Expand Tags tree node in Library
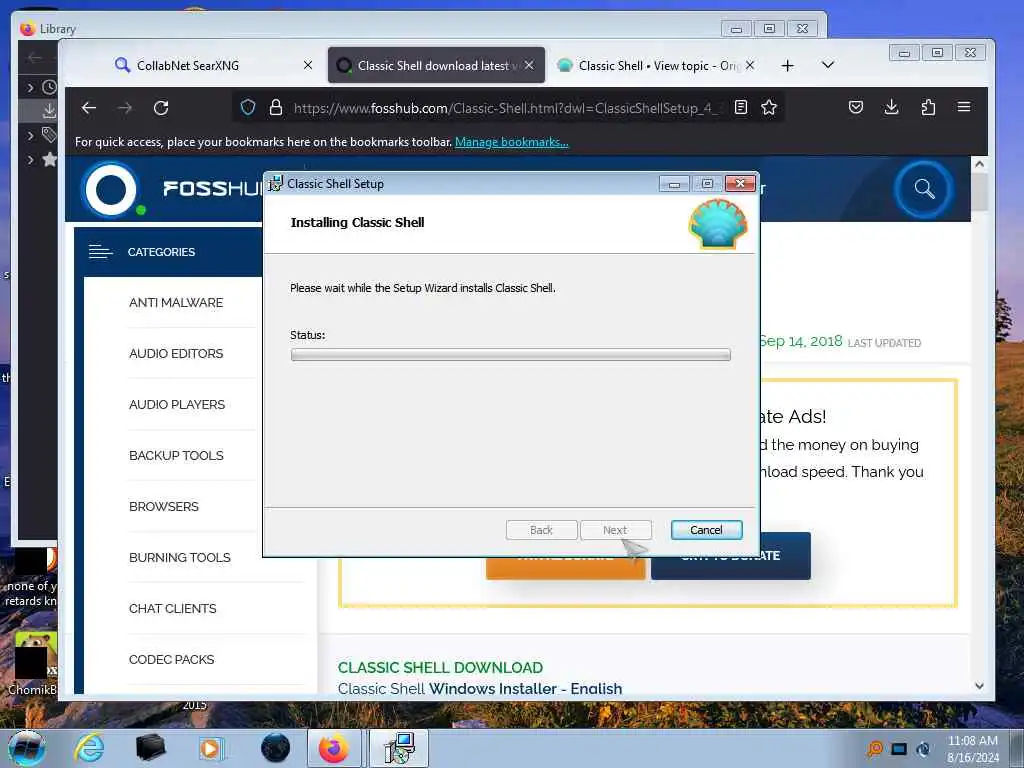The width and height of the screenshot is (1024, 768). tap(30, 135)
